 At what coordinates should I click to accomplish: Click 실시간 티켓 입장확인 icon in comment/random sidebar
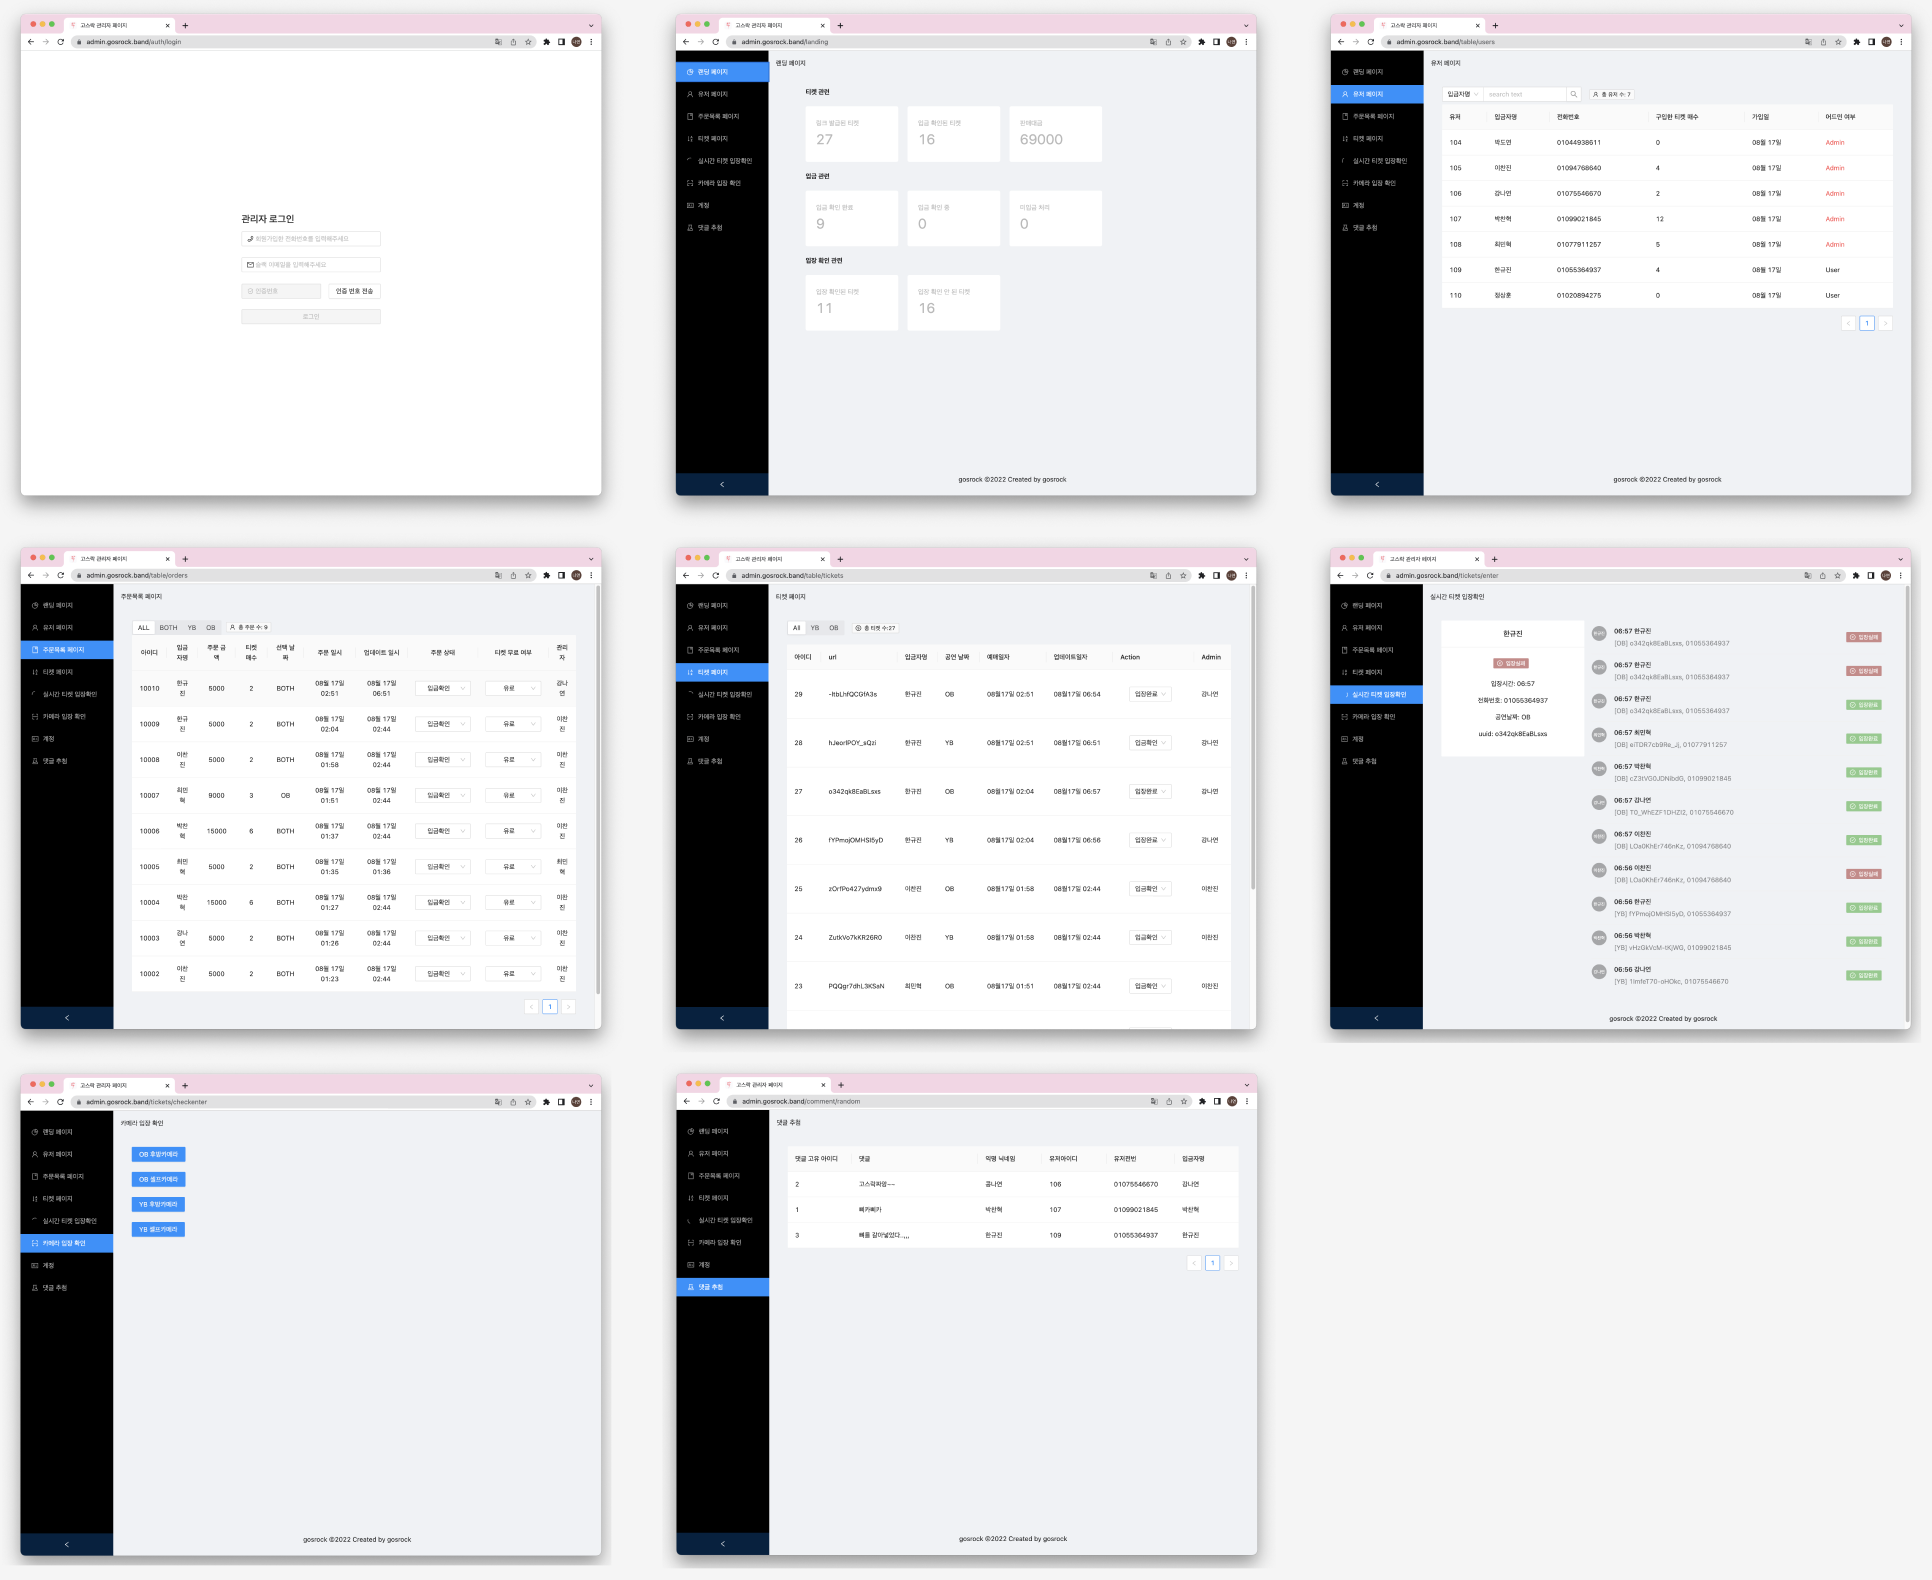click(690, 1220)
